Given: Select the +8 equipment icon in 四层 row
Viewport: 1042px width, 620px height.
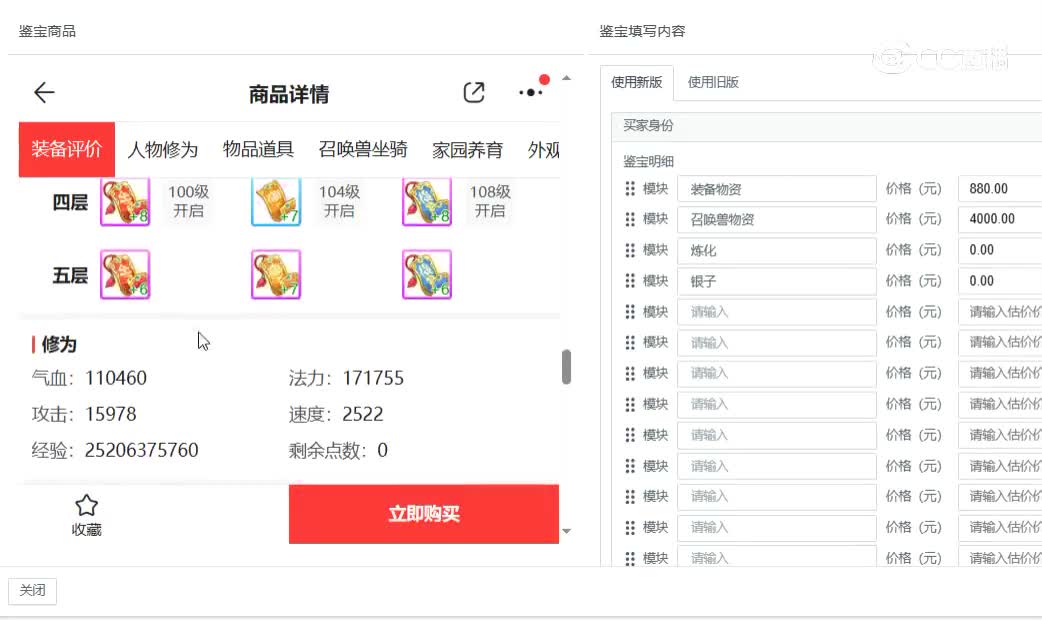Looking at the screenshot, I should [x=125, y=202].
